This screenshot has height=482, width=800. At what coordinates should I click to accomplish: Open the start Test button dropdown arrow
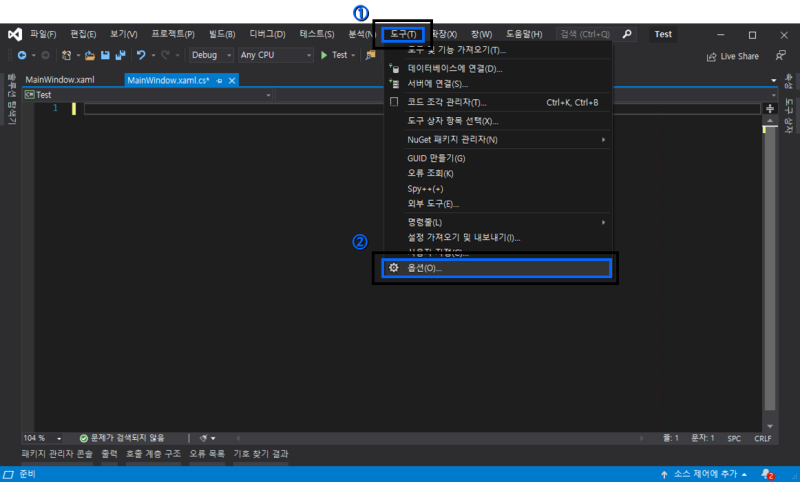pos(353,55)
